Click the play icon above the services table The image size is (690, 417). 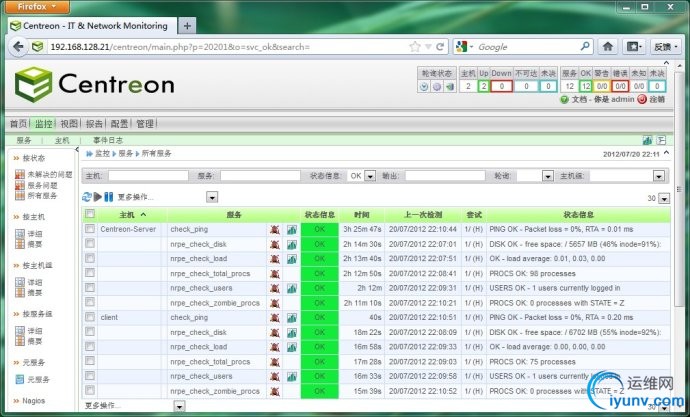tap(98, 197)
